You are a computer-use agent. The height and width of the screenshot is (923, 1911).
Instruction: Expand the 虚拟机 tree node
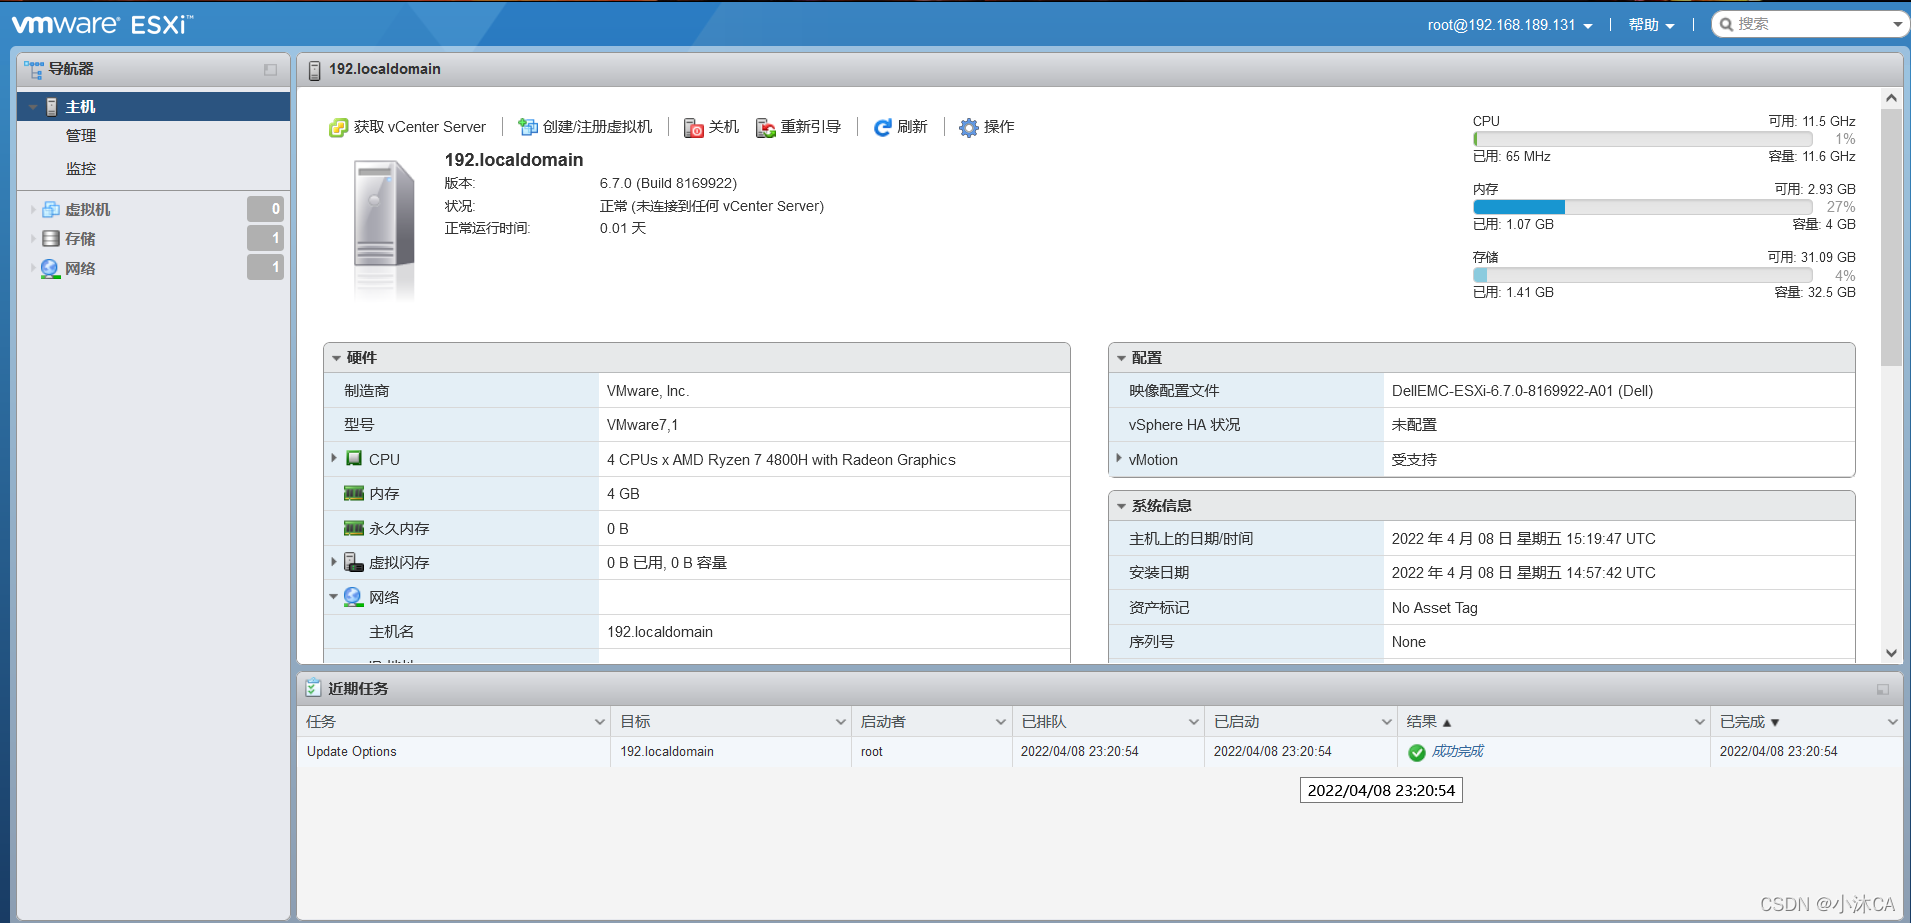tap(33, 209)
